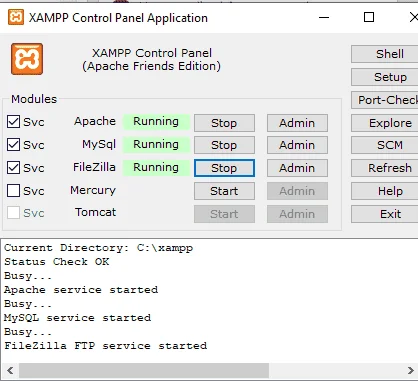The width and height of the screenshot is (418, 381).
Task: Click the Refresh button
Action: (385, 168)
